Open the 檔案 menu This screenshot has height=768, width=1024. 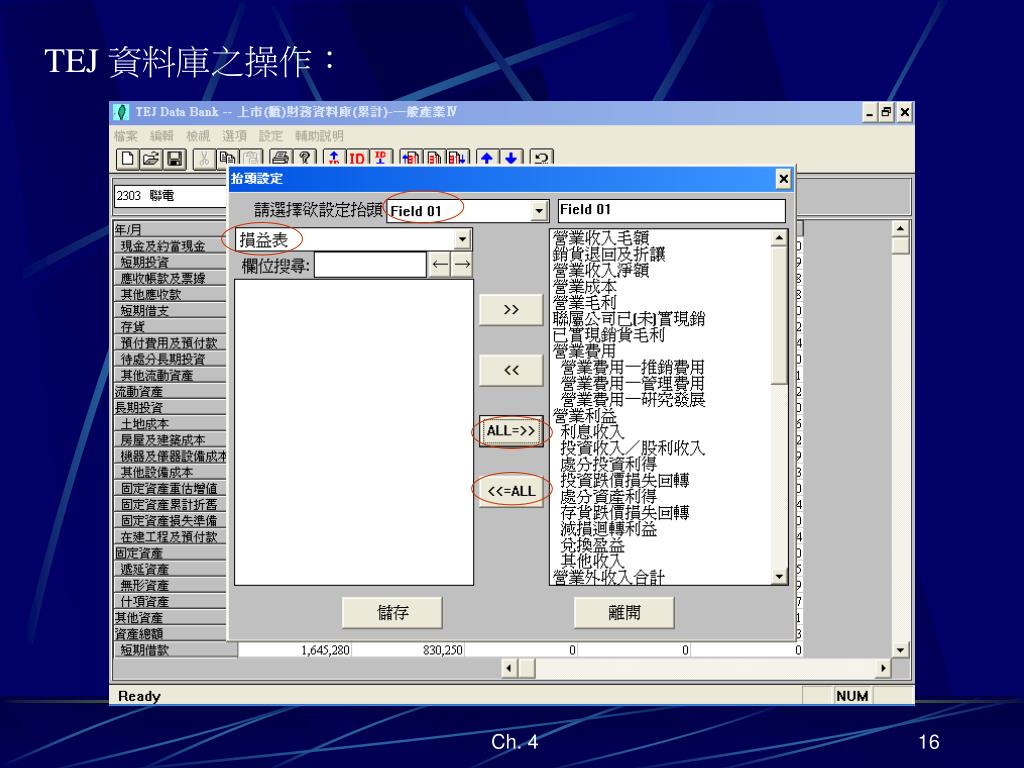pos(125,136)
